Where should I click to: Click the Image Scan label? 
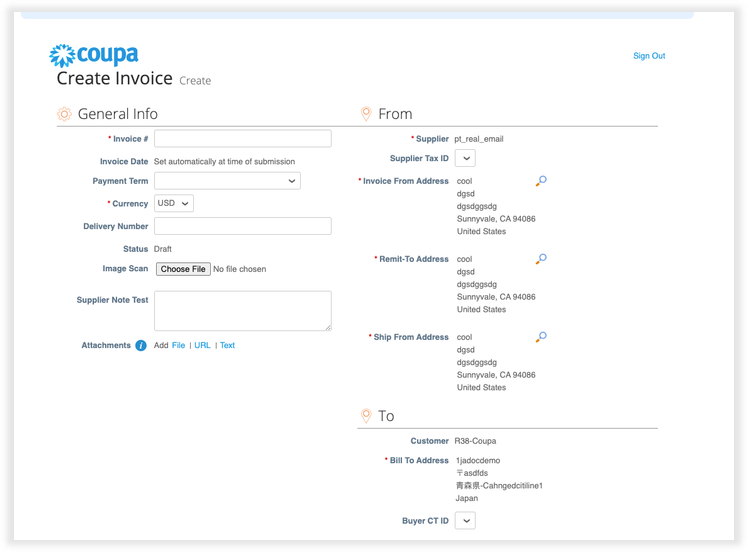(x=125, y=269)
